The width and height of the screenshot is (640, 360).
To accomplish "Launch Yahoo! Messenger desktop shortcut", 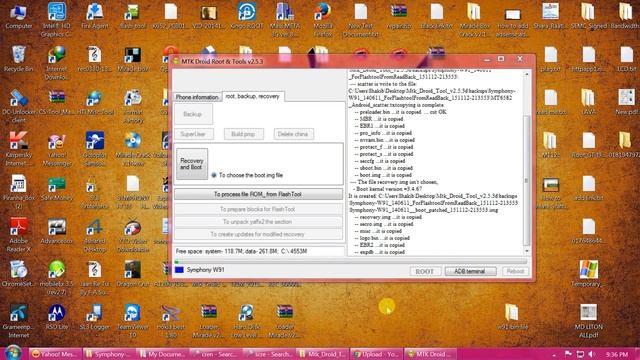I will [56, 149].
